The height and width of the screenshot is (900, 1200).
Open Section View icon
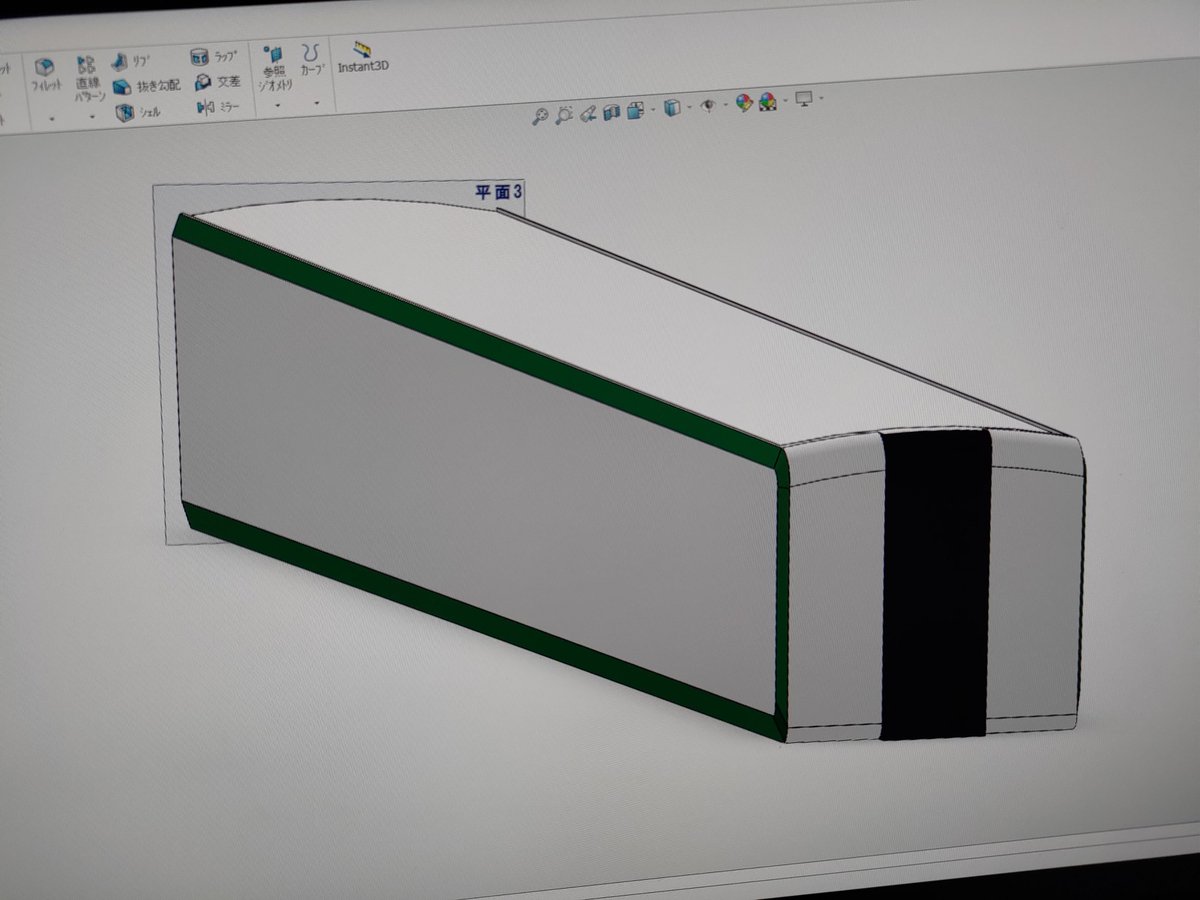tap(611, 111)
